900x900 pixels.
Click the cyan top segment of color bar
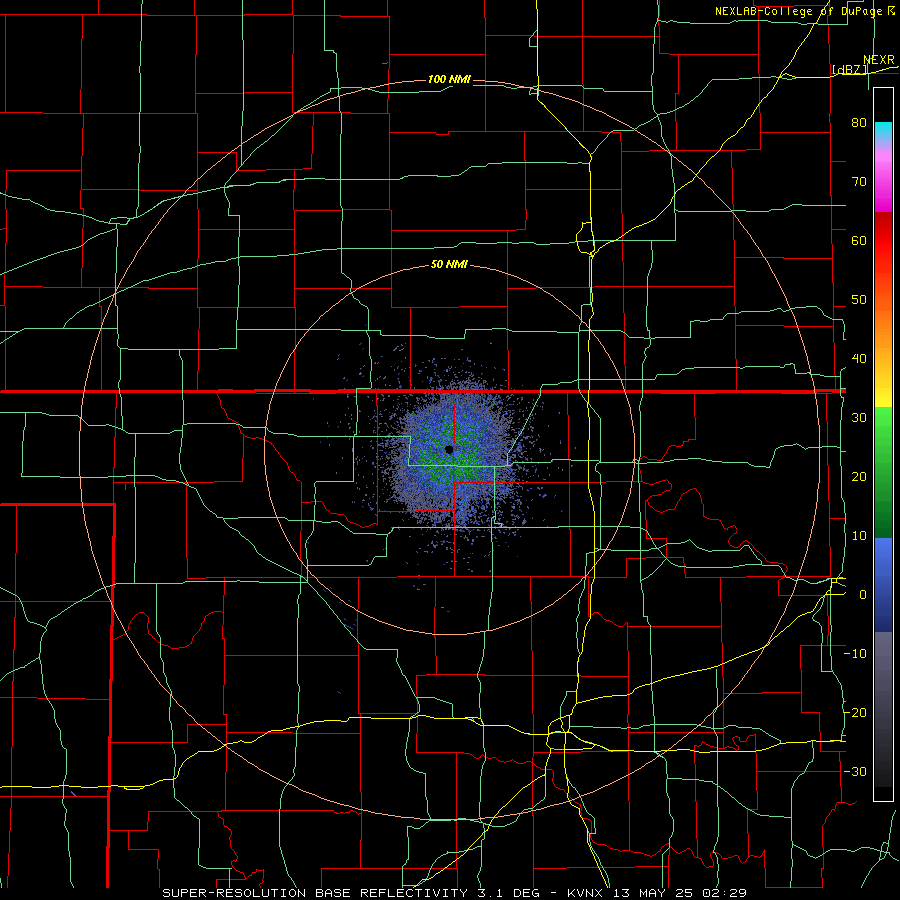pyautogui.click(x=883, y=131)
